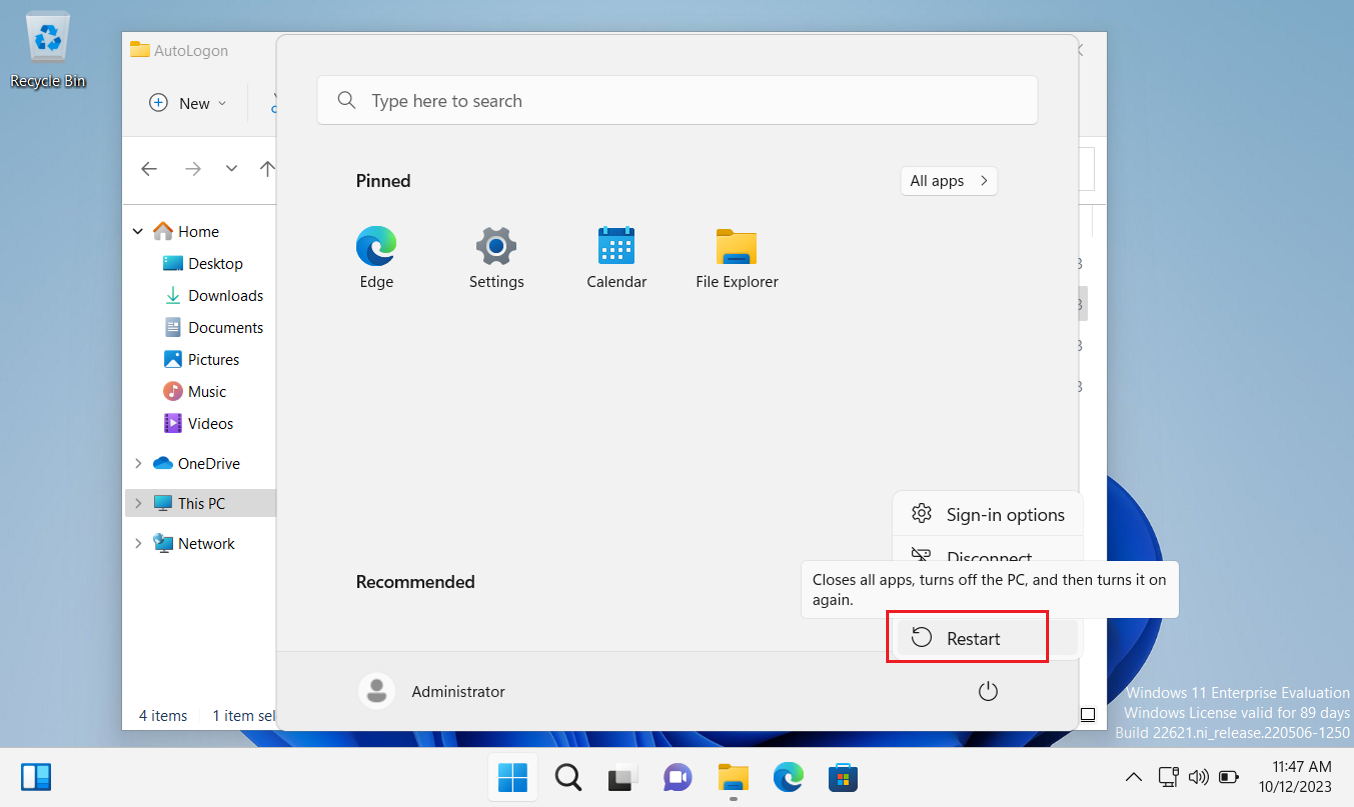Open Edge from pinned apps
Image resolution: width=1354 pixels, height=807 pixels.
point(376,257)
